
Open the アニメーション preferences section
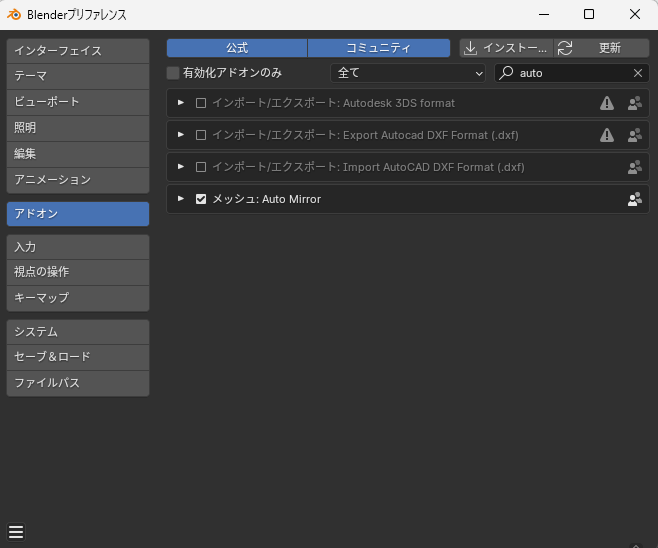pos(78,180)
